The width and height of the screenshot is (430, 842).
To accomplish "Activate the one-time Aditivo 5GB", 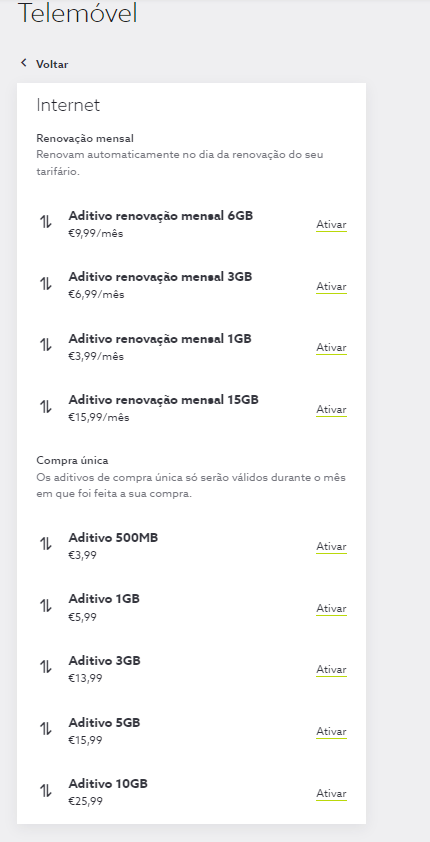I will point(331,731).
